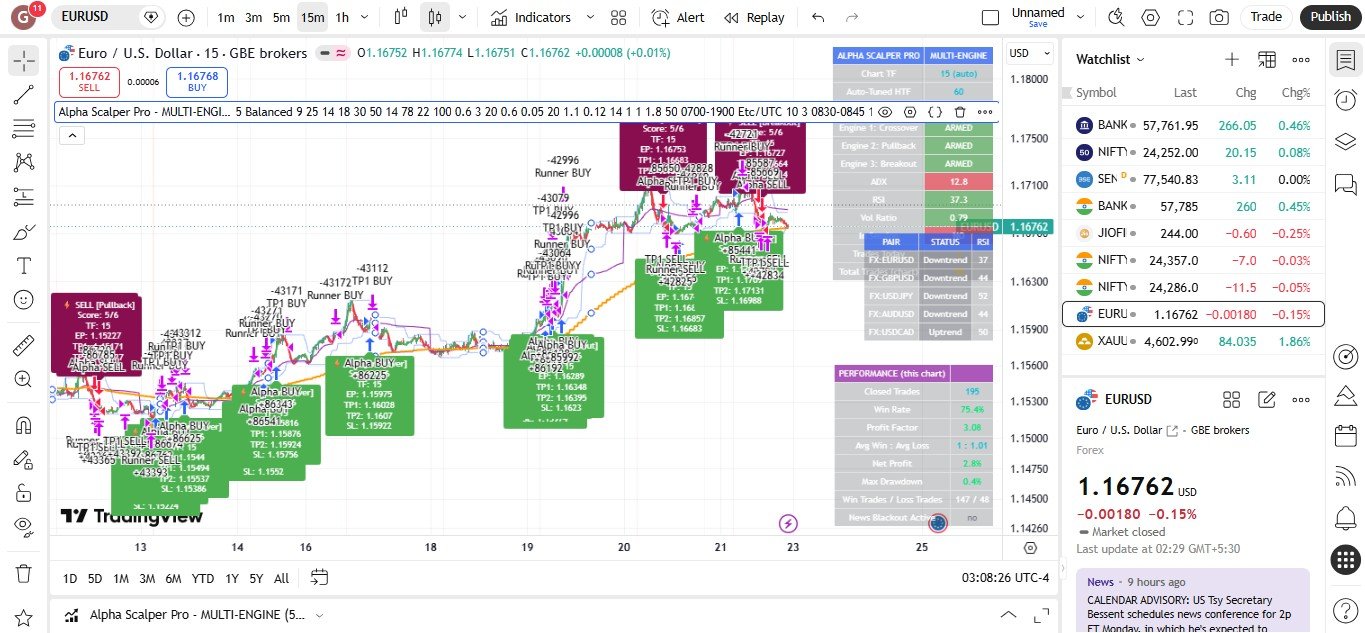Expand the Watchlist name dropdown
Screen dimensions: 1365x633
coord(1111,60)
